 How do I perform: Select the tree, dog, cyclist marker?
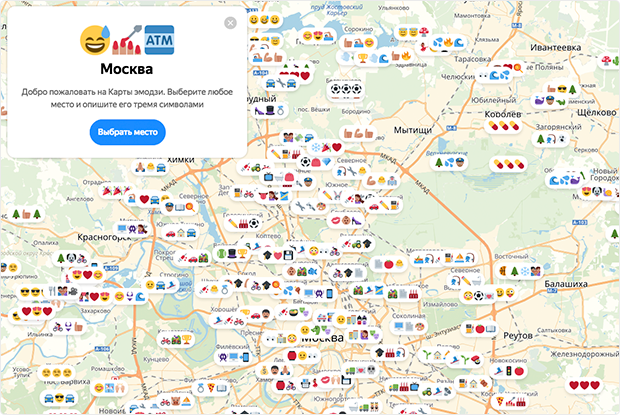[72, 258]
